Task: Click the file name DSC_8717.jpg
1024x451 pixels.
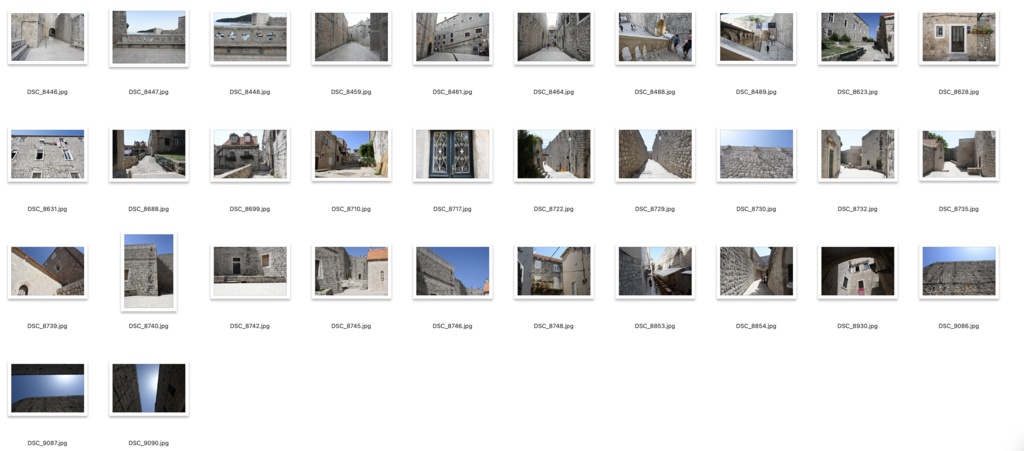Action: coord(452,209)
